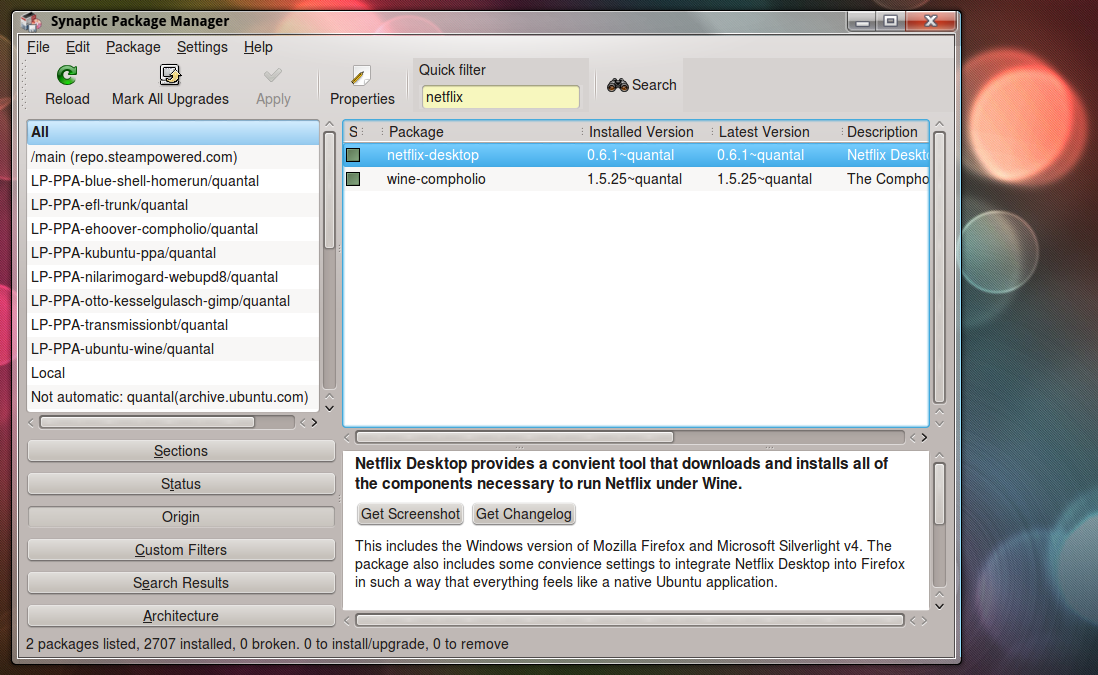Select LP-PPA-ehoover-compholio/quantal origin
This screenshot has width=1098, height=675.
pyautogui.click(x=173, y=229)
